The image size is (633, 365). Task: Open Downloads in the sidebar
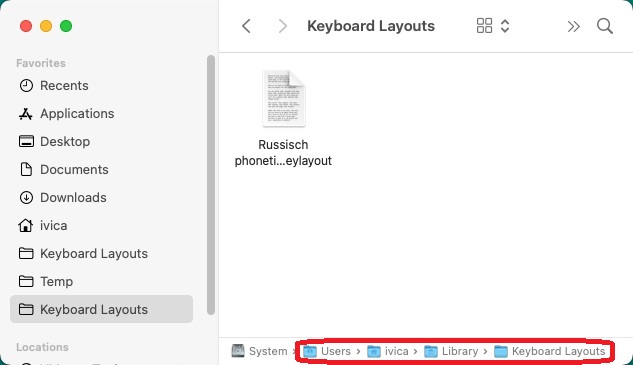pyautogui.click(x=101, y=197)
